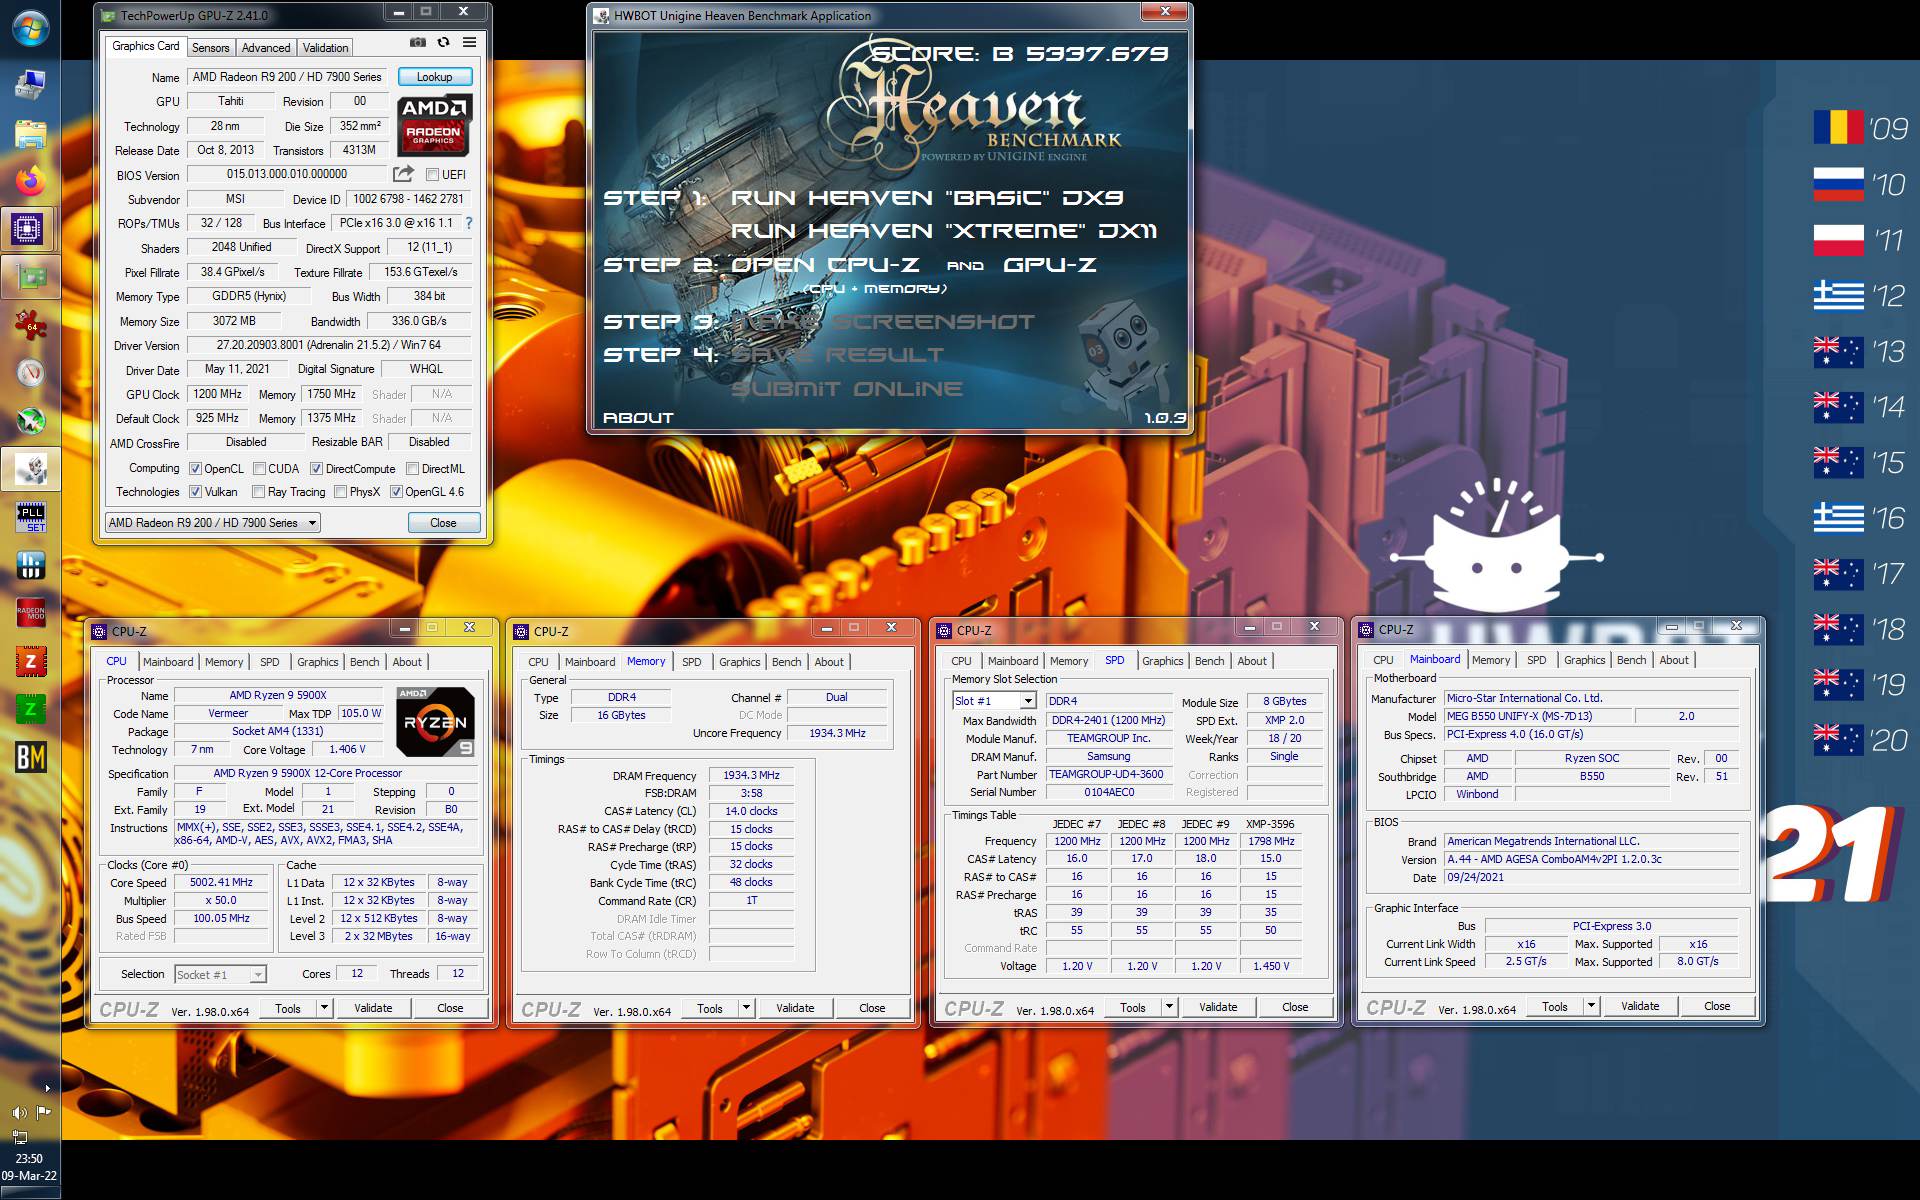Open the red Z taskbar icon

tap(30, 661)
